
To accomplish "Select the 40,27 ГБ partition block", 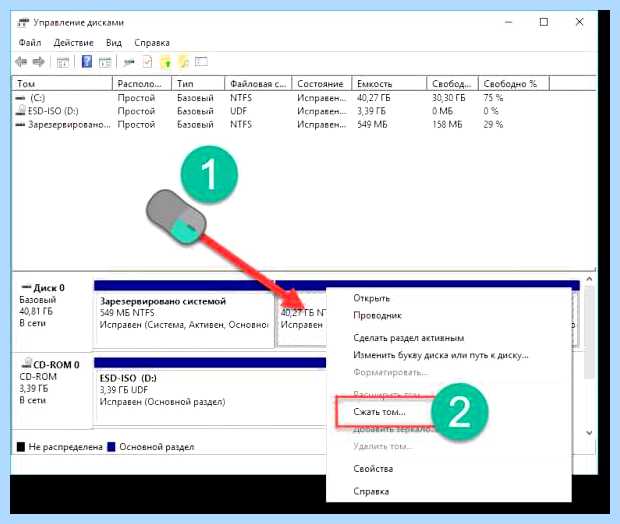I will [302, 318].
